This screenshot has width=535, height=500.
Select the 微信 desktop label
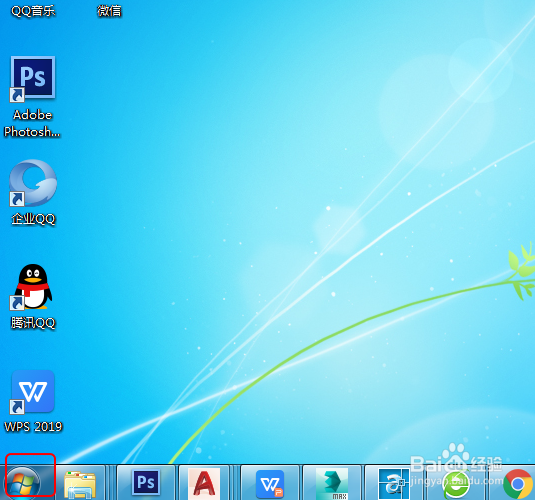point(109,11)
